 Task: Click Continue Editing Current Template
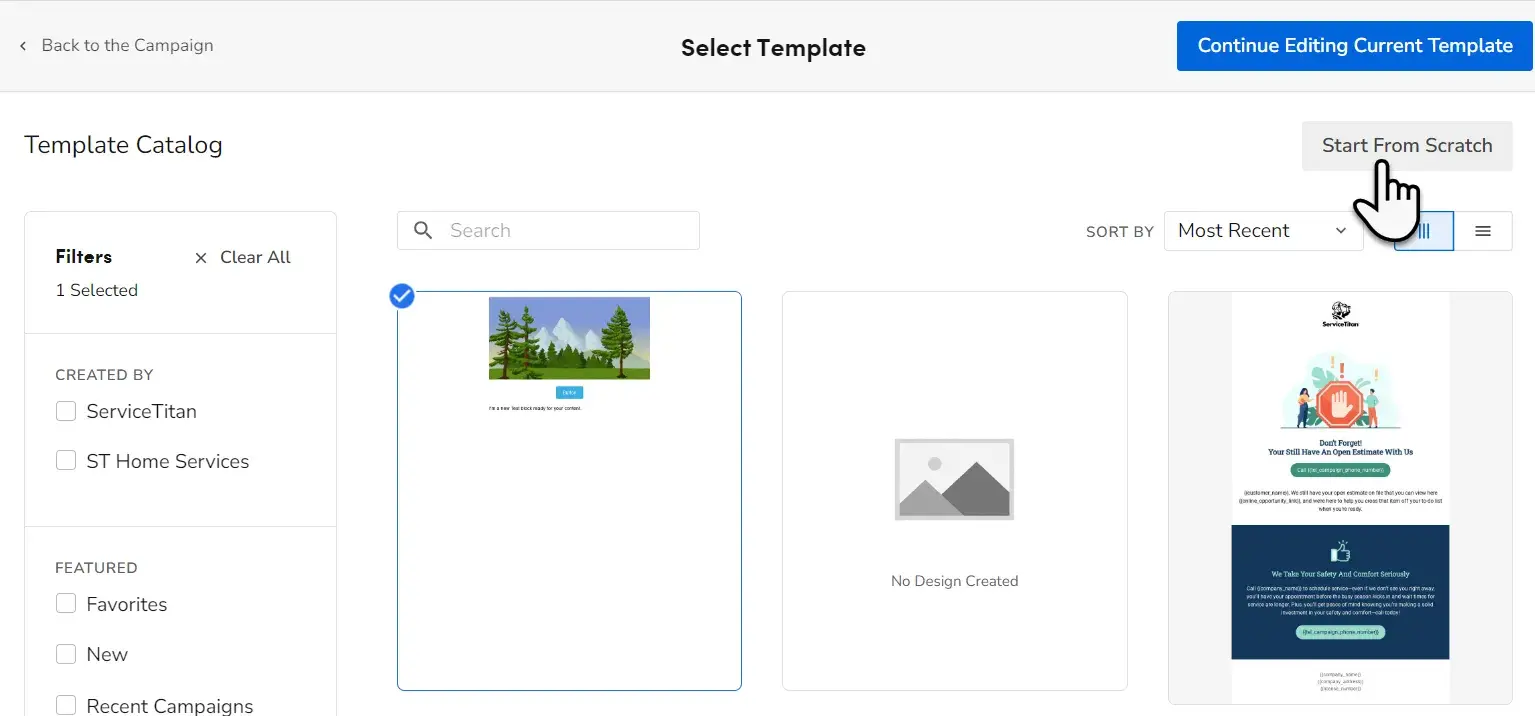(x=1354, y=45)
